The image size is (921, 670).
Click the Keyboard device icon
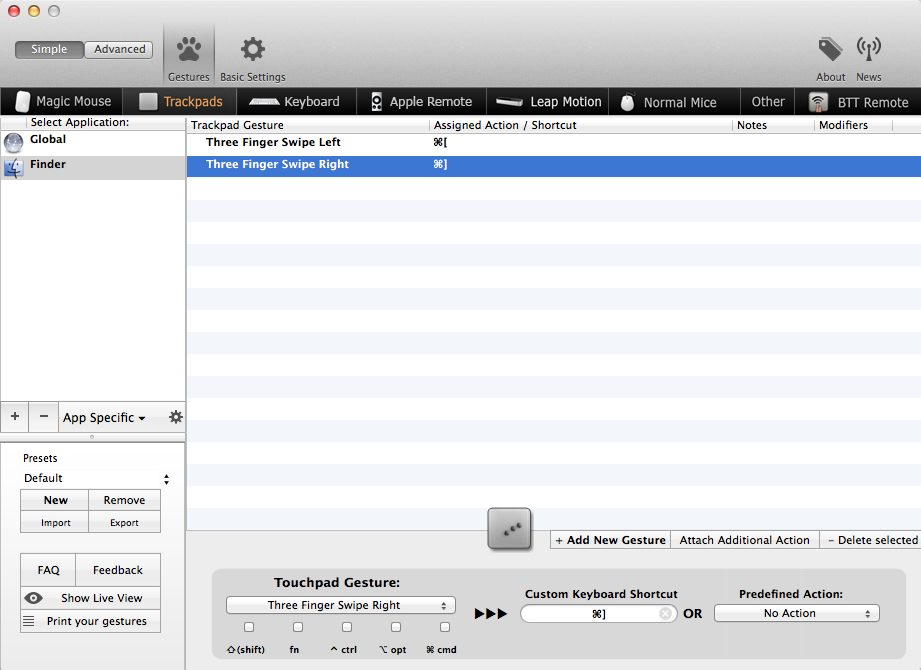click(264, 102)
